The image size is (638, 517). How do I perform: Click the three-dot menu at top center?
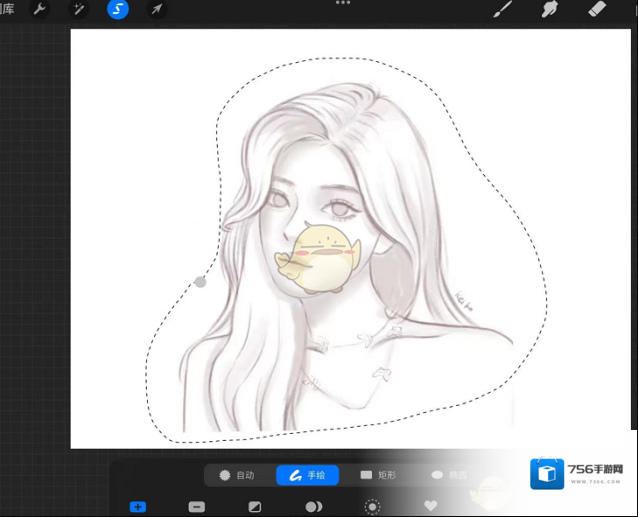tap(343, 3)
